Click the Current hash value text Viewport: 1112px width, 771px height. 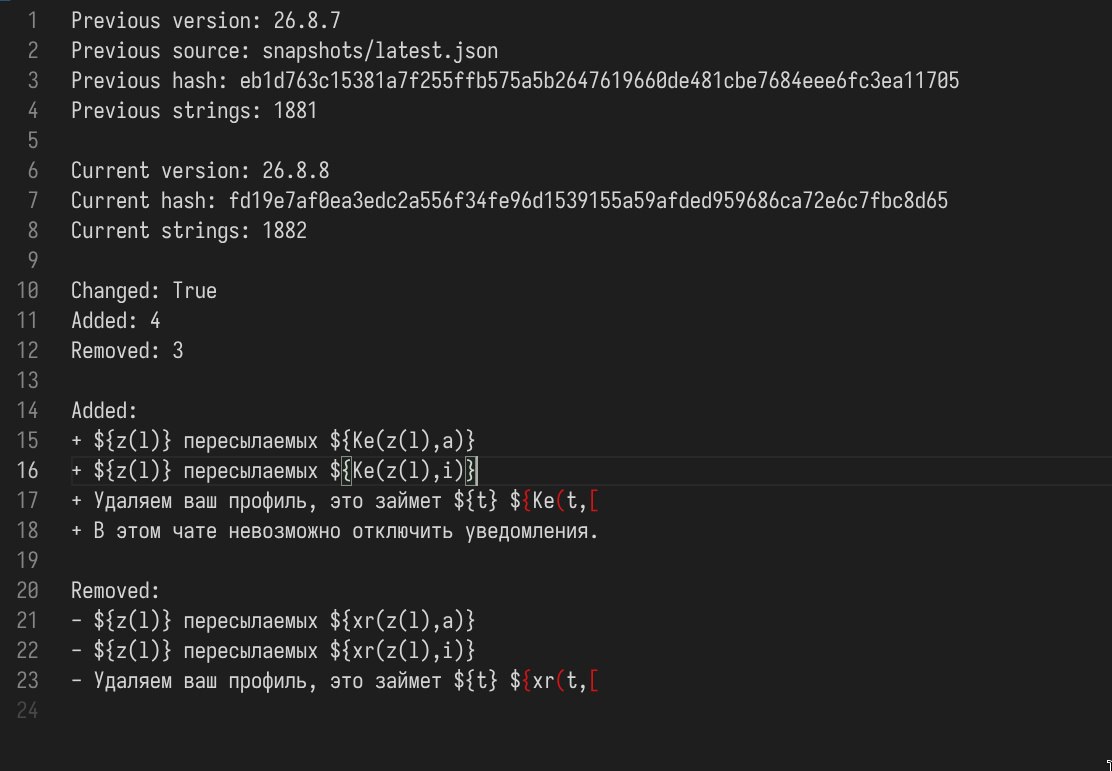(588, 201)
